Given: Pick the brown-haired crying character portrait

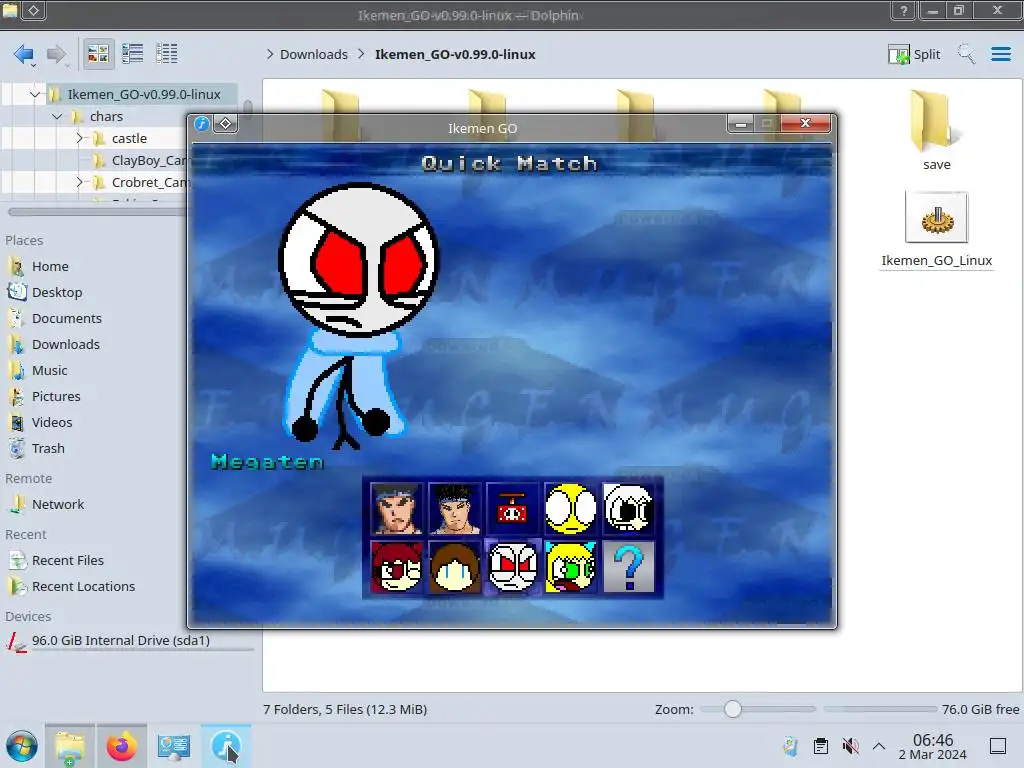Looking at the screenshot, I should tap(455, 566).
